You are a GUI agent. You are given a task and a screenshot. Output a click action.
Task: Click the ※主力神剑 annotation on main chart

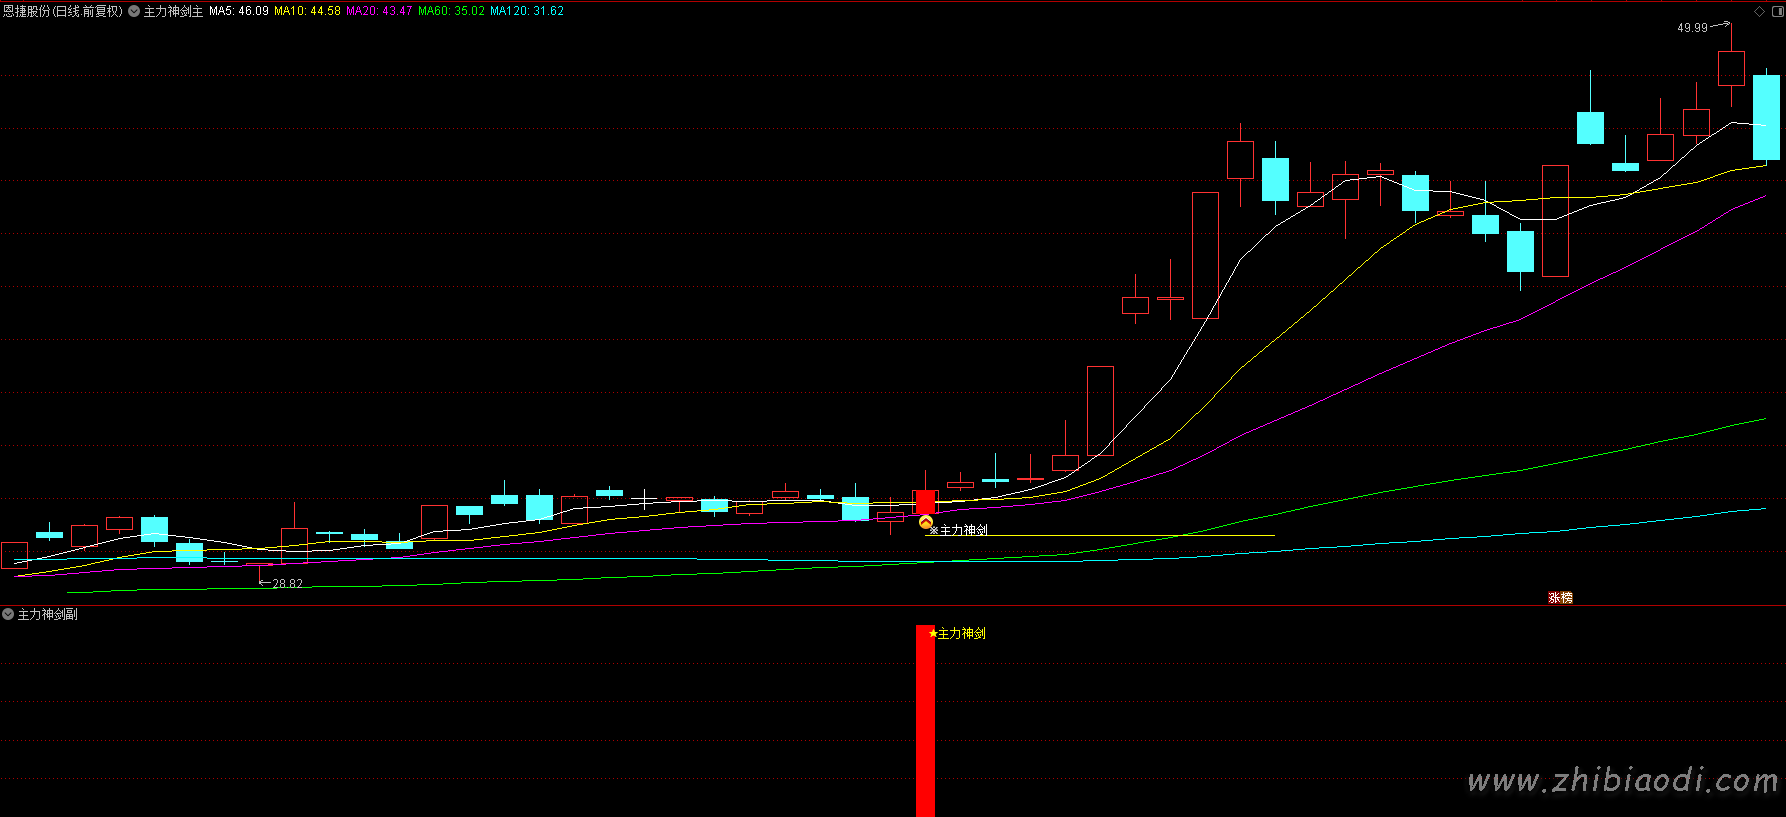point(958,530)
